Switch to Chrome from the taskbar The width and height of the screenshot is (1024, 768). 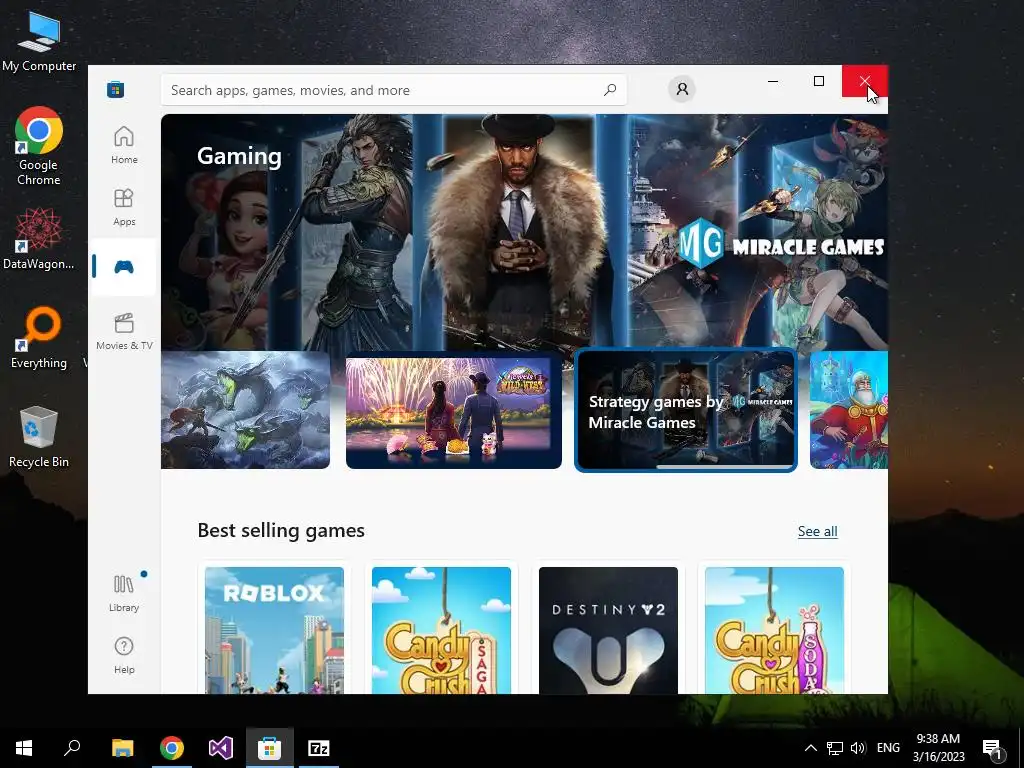[x=172, y=748]
